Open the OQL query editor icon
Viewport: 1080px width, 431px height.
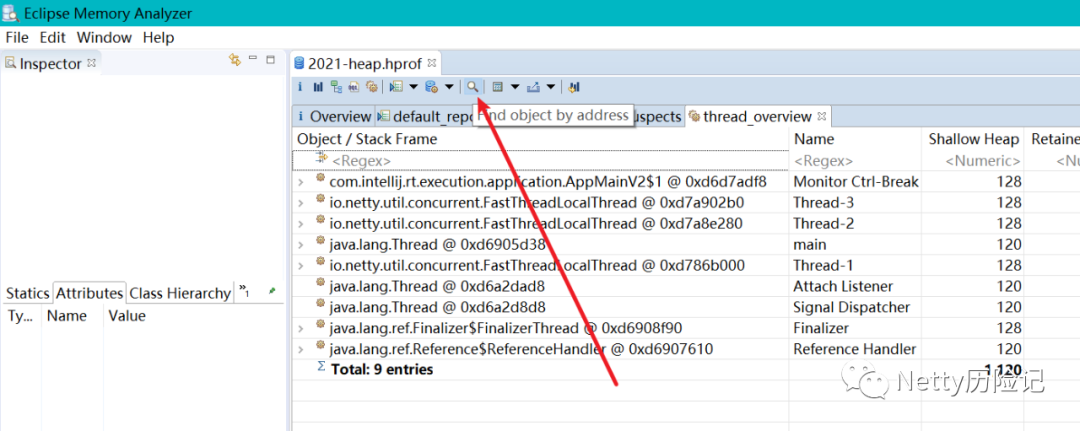tap(354, 87)
